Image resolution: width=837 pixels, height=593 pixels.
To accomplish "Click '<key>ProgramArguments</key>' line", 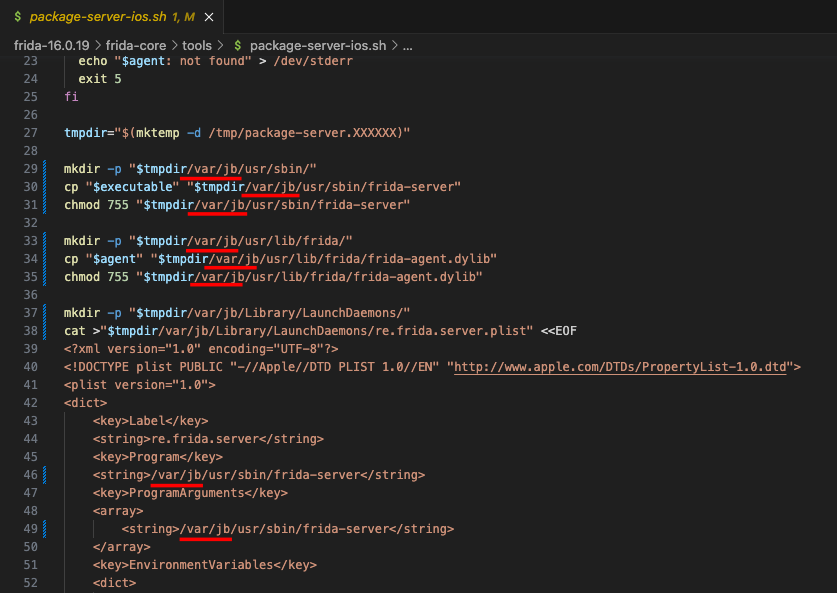I will 190,493.
